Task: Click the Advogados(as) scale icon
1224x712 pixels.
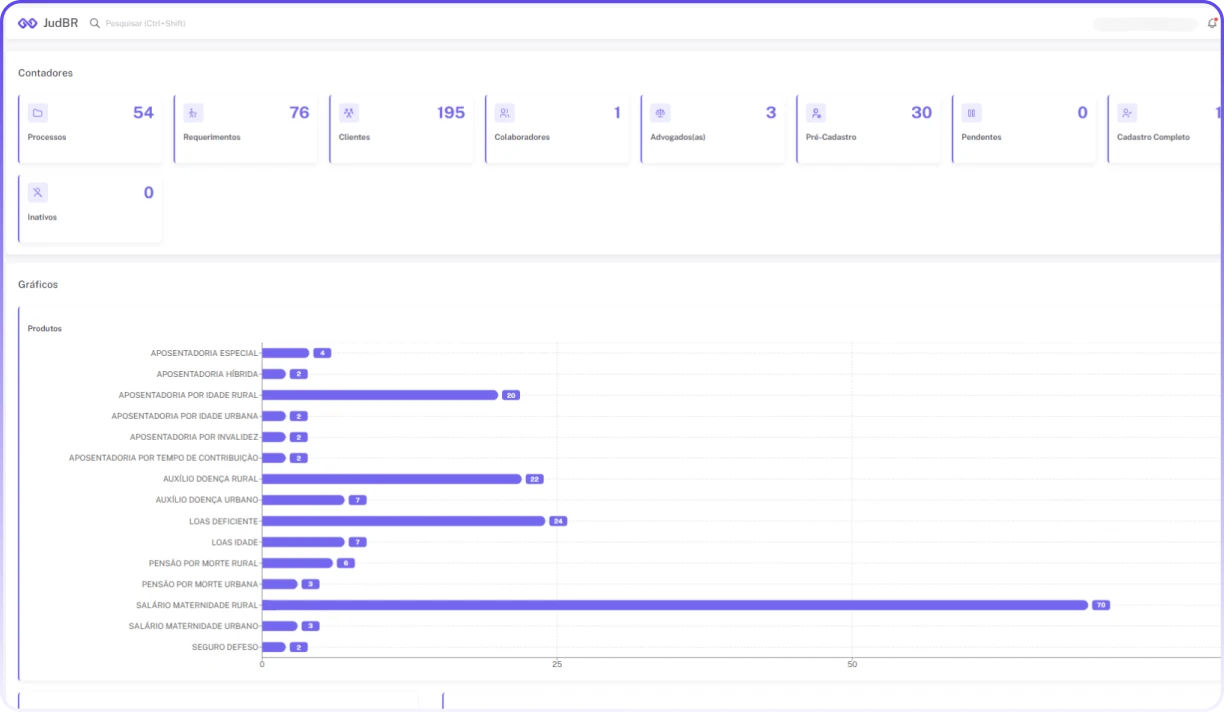Action: click(x=660, y=113)
